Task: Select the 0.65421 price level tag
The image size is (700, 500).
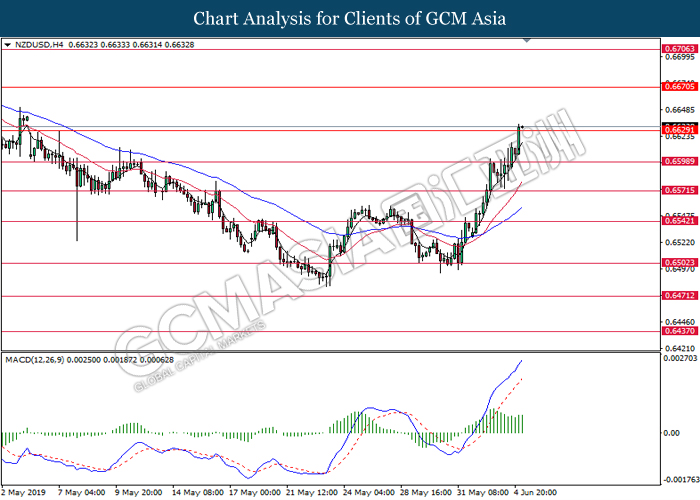Action: tap(677, 221)
